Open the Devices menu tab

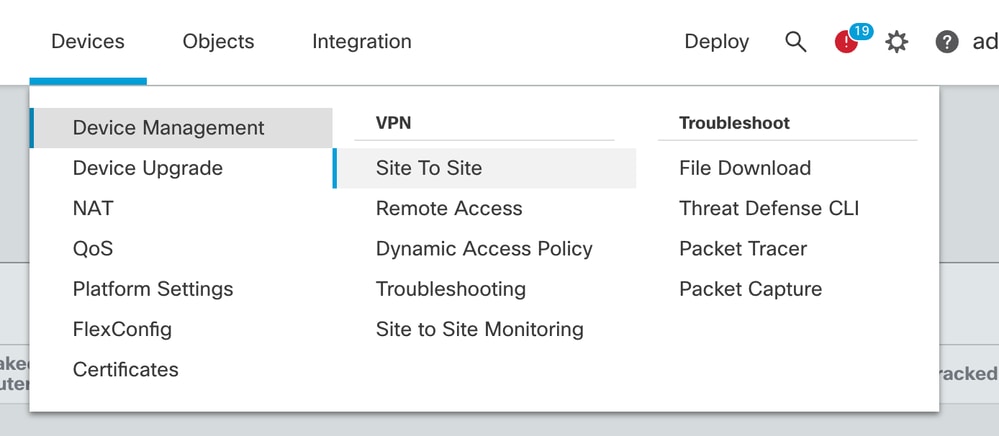tap(88, 41)
